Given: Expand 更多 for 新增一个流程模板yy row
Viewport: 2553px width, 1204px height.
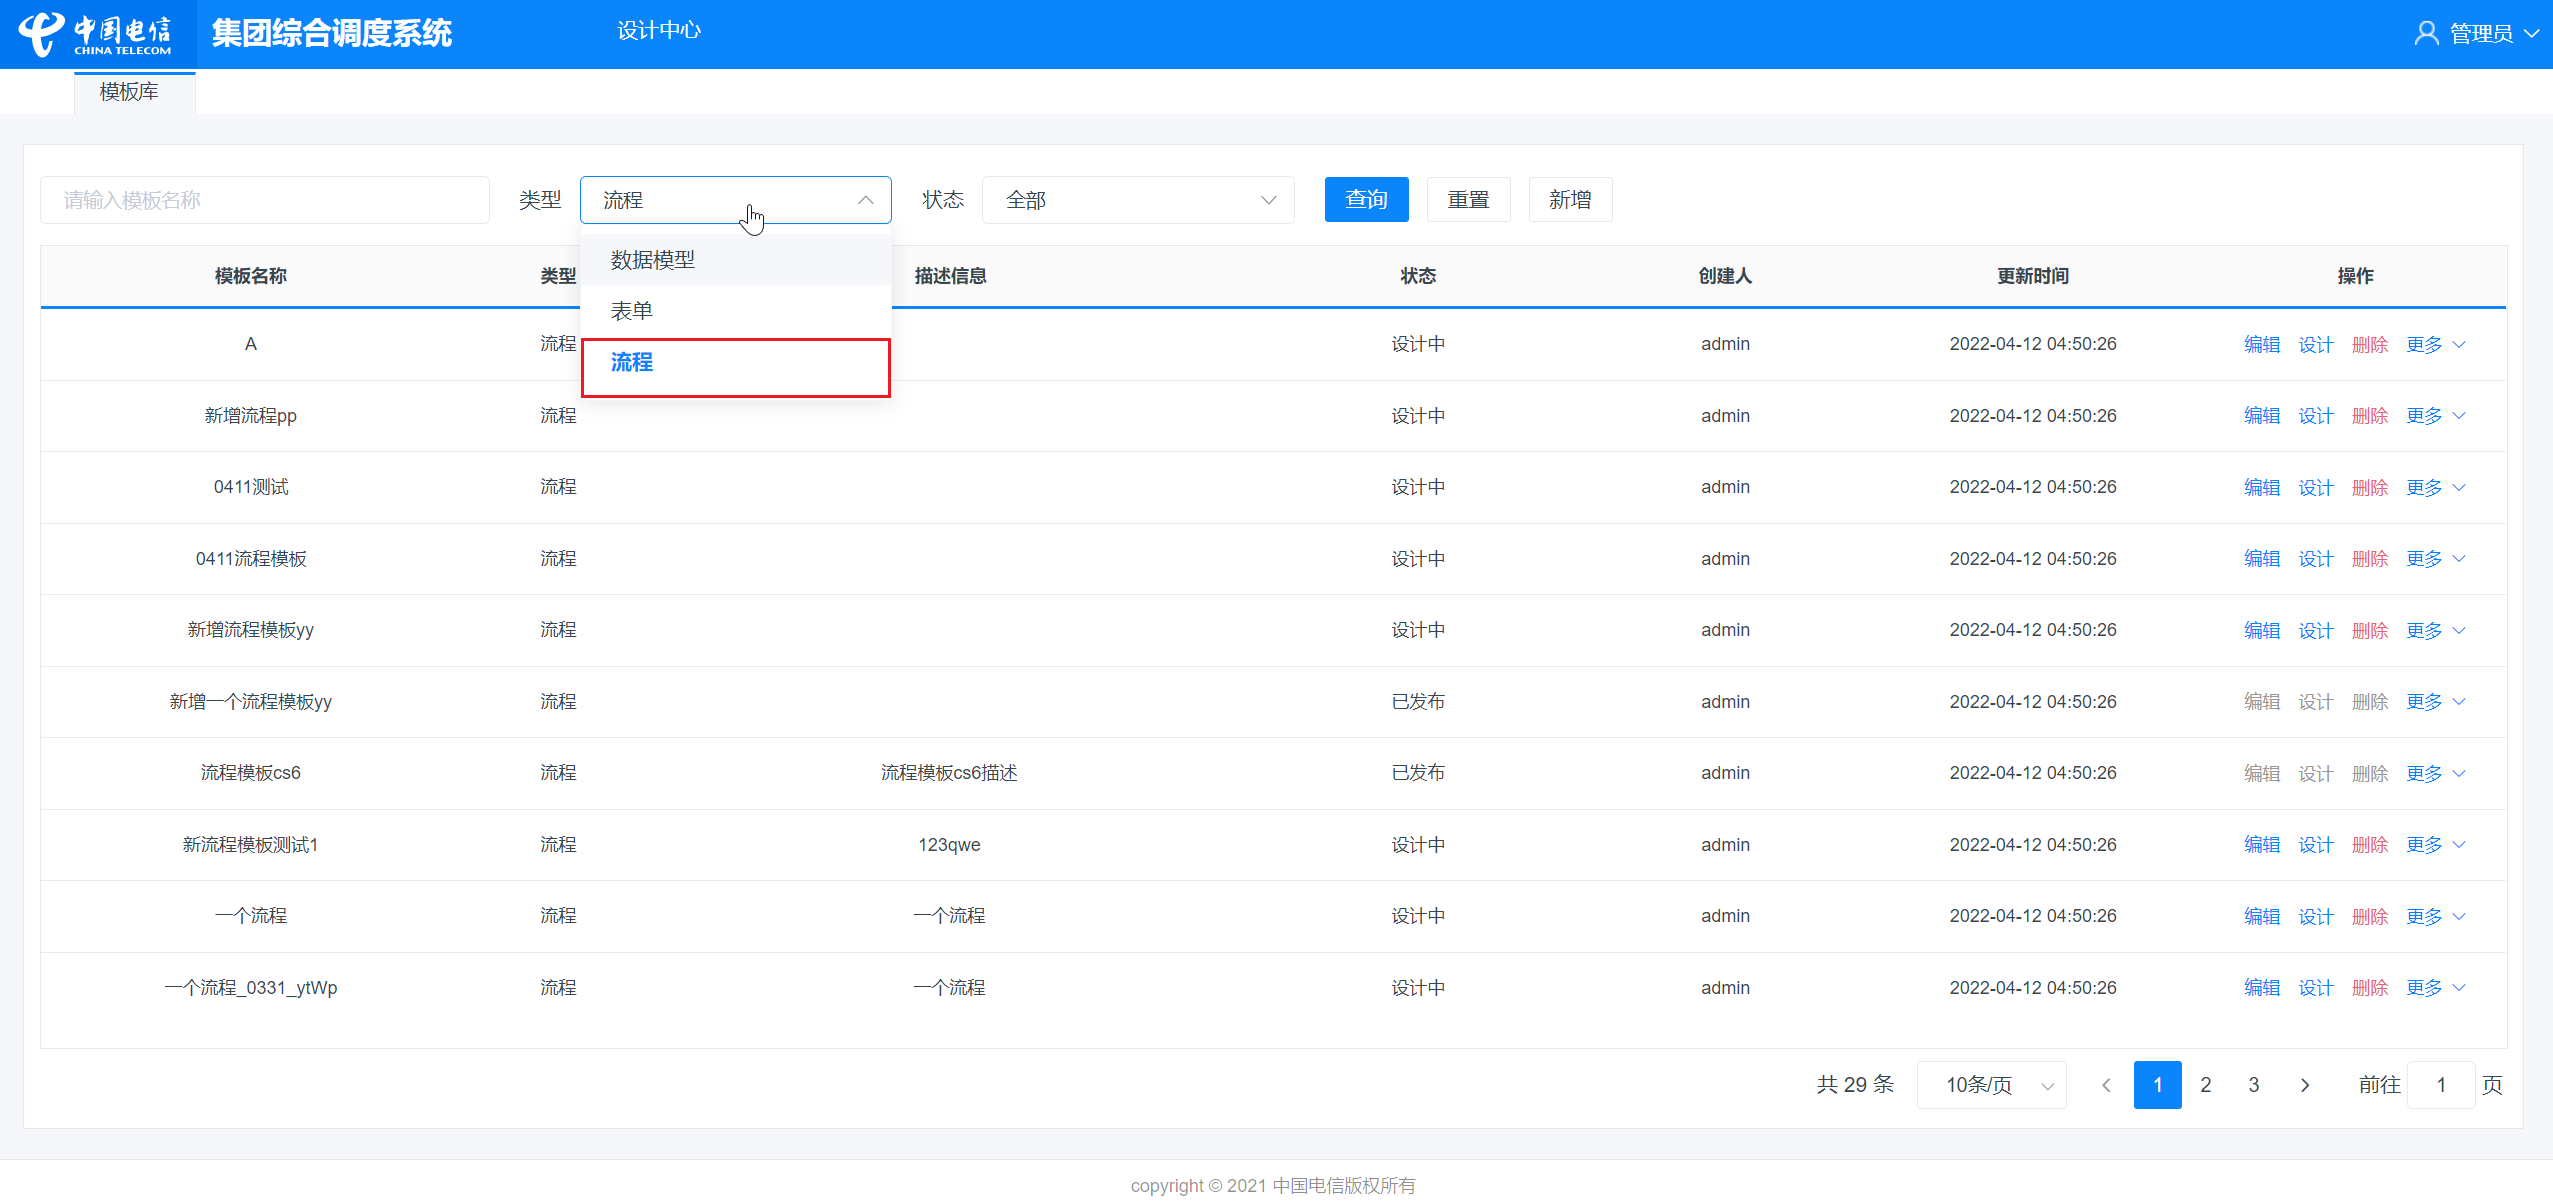Looking at the screenshot, I should click(x=2435, y=702).
